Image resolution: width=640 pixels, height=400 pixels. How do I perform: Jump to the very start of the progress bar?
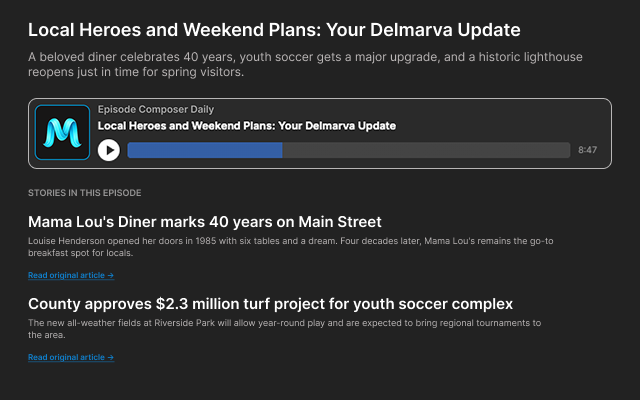(129, 150)
